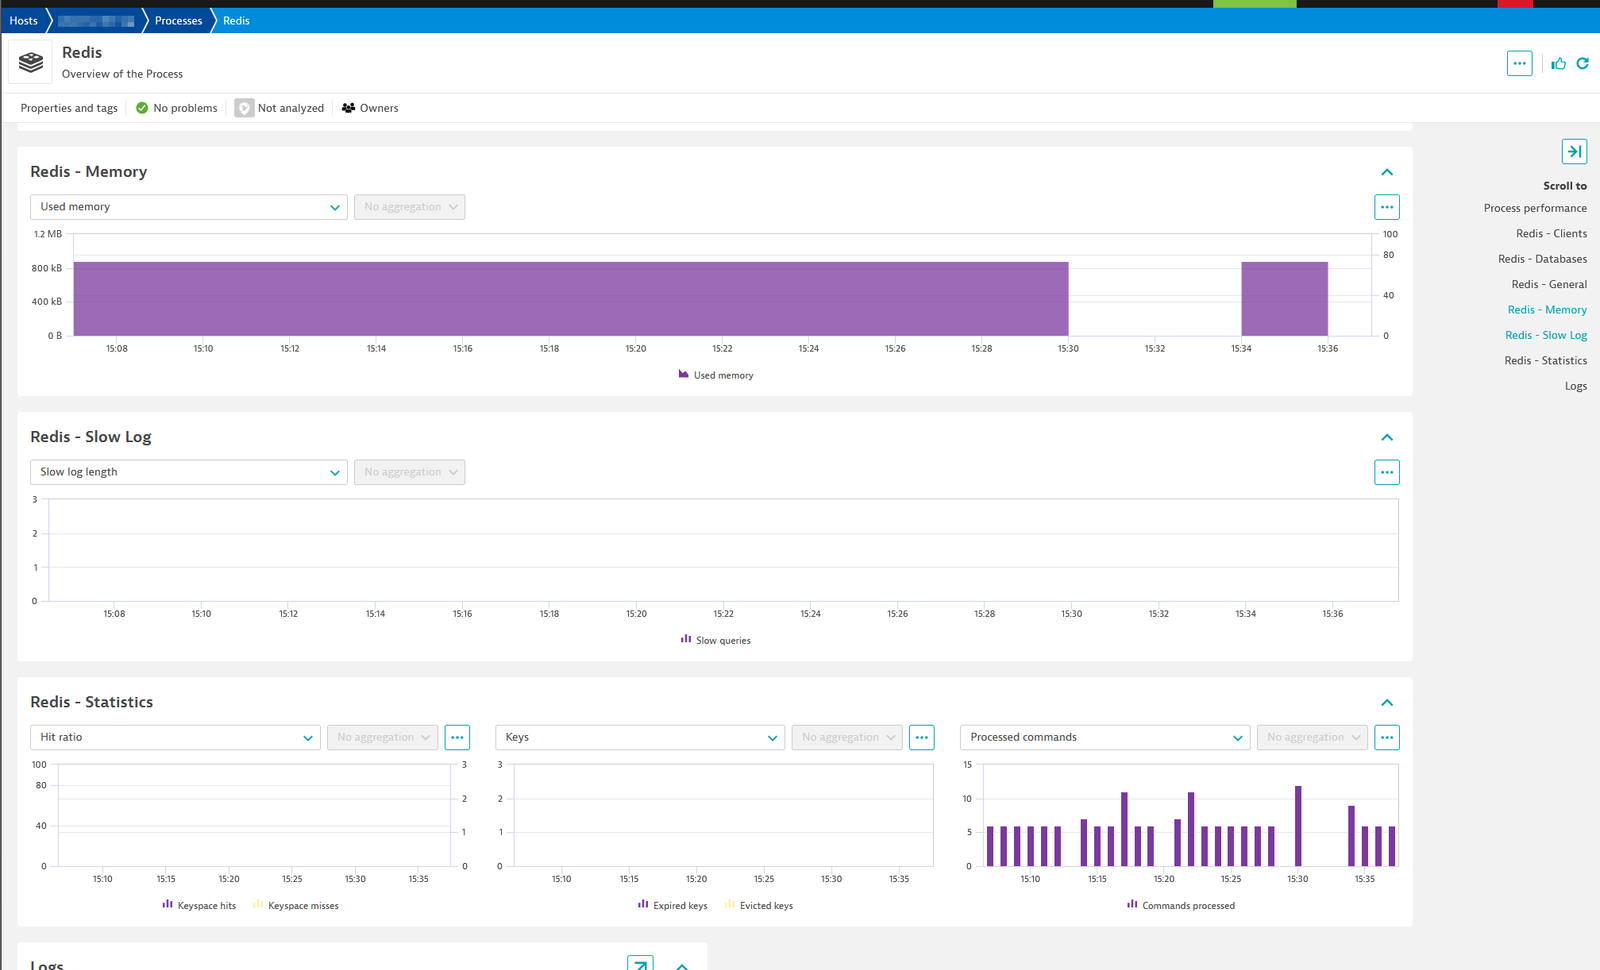Go to Processes in the breadcrumb
Screen dimensions: 1600x970
178,20
